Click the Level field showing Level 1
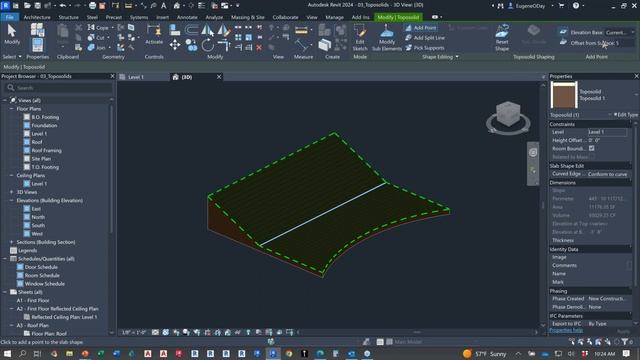The height and width of the screenshot is (360, 640). tap(607, 132)
